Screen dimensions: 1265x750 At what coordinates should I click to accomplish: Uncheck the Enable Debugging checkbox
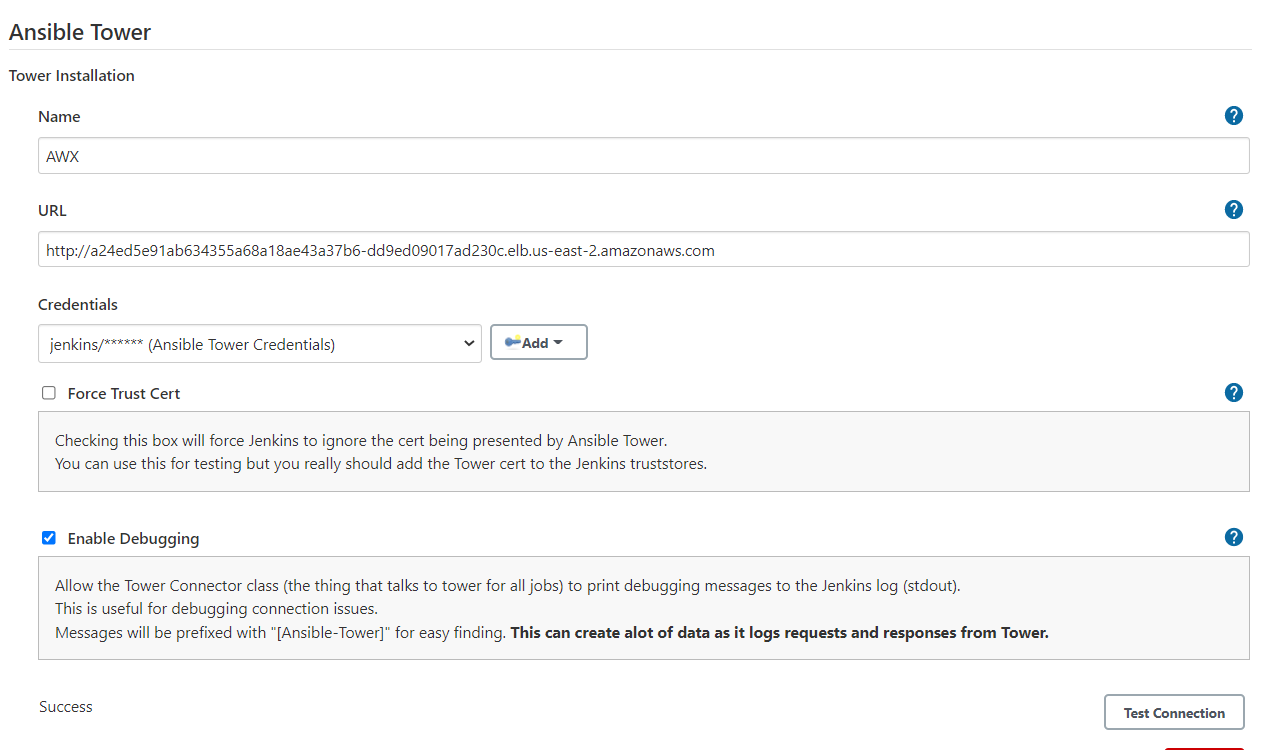(x=48, y=538)
